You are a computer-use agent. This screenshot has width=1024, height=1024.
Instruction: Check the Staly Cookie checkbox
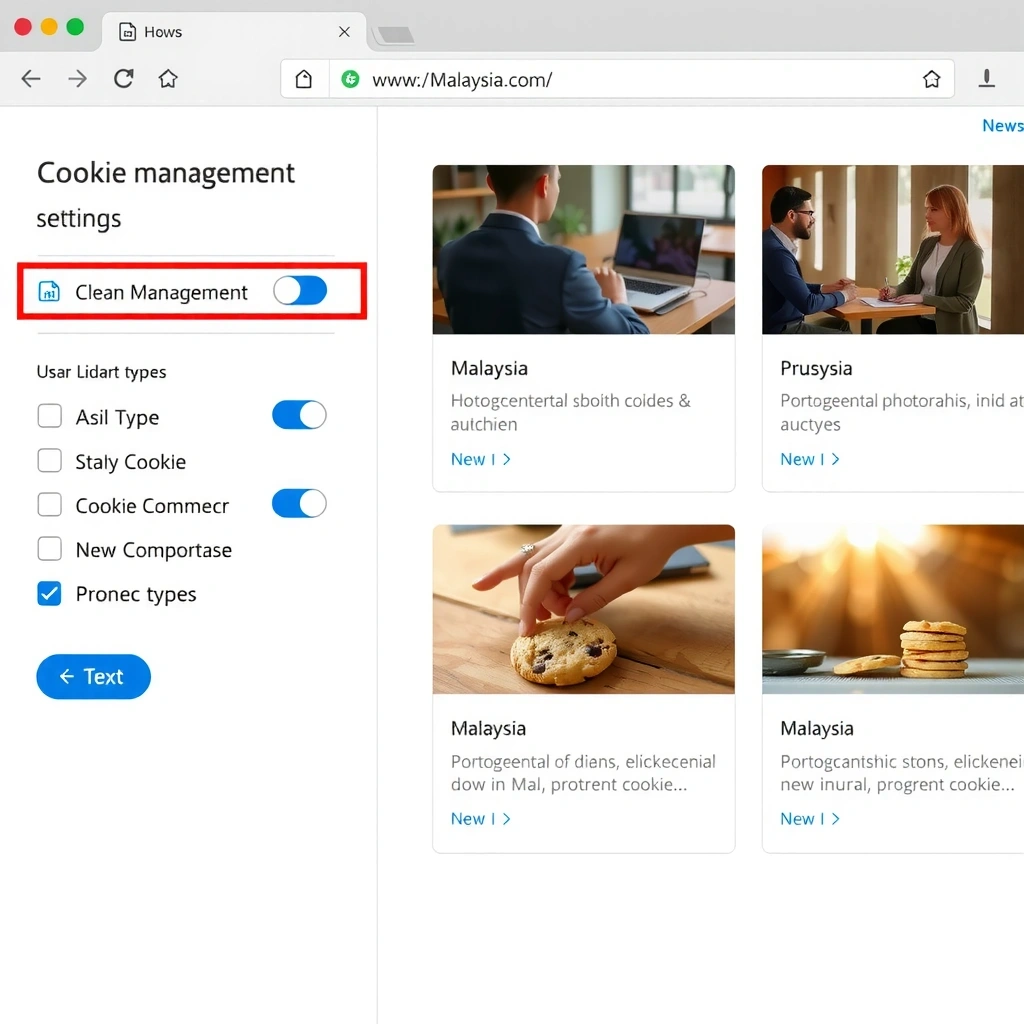pos(49,461)
